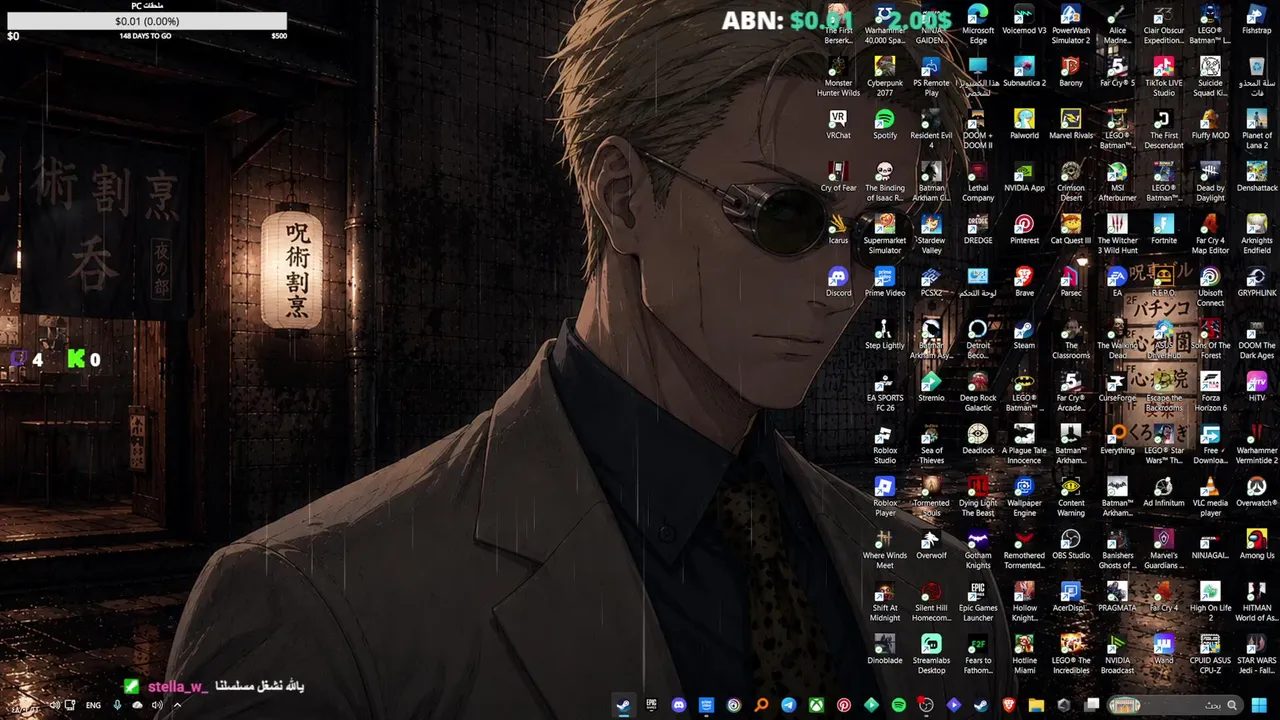Select the Overwatch desktop icon
The width and height of the screenshot is (1280, 720).
pos(1257,492)
